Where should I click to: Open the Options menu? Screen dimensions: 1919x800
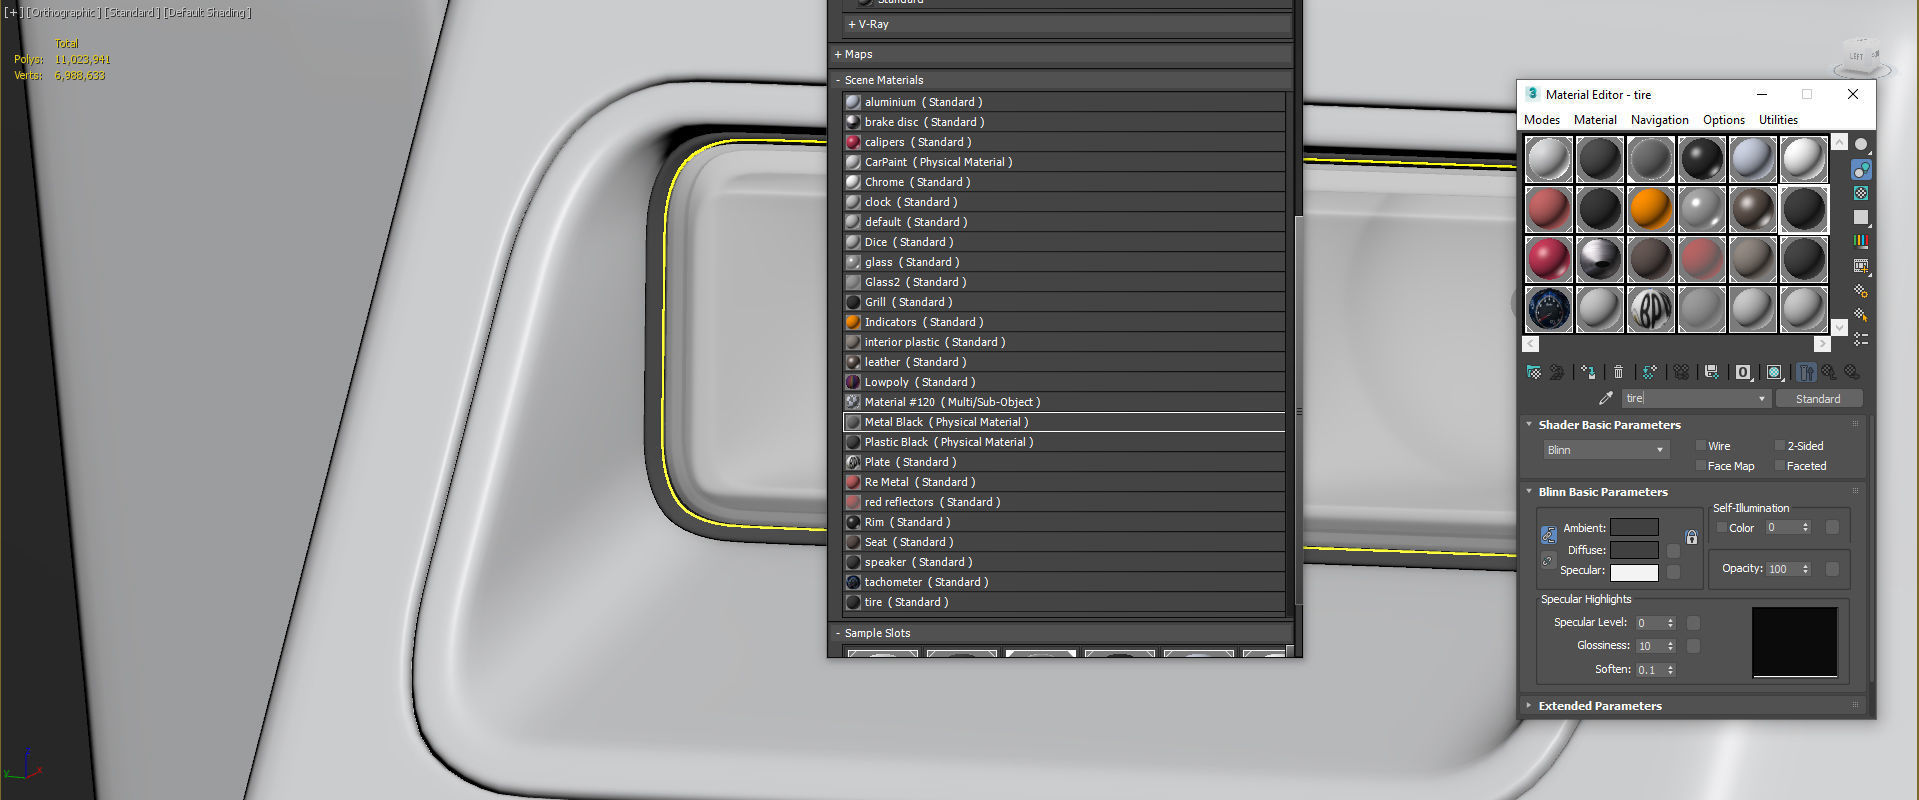pyautogui.click(x=1723, y=120)
